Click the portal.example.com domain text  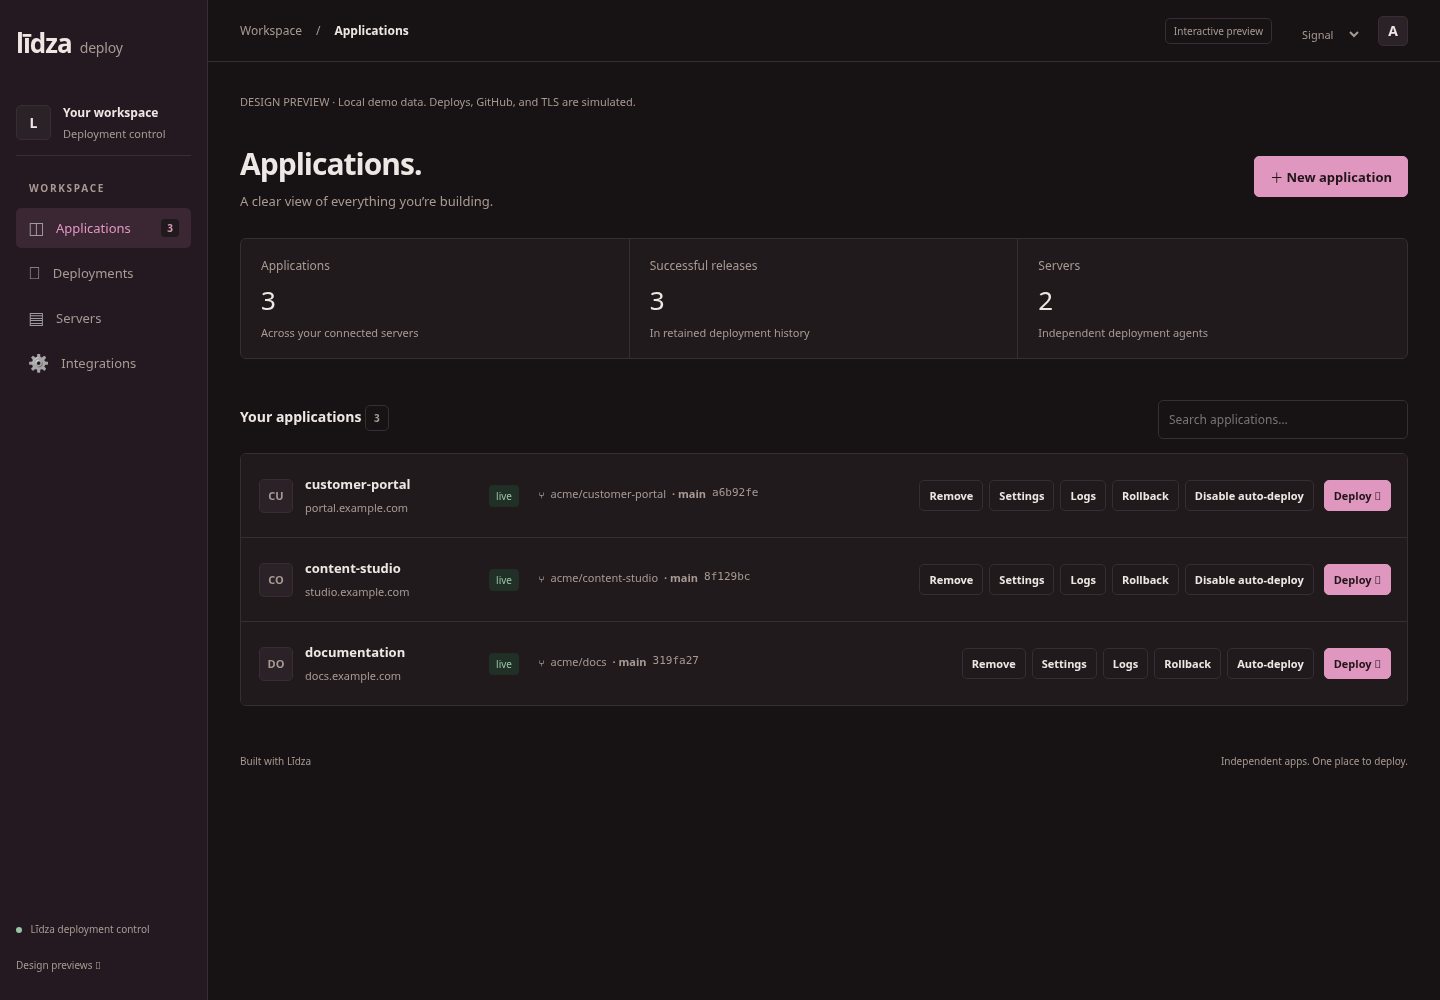[356, 508]
